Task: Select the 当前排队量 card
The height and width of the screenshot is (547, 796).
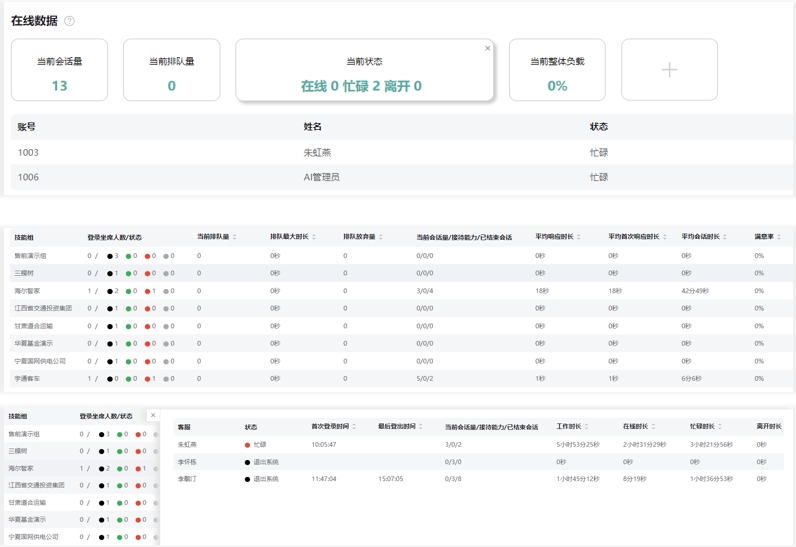Action: coord(171,71)
